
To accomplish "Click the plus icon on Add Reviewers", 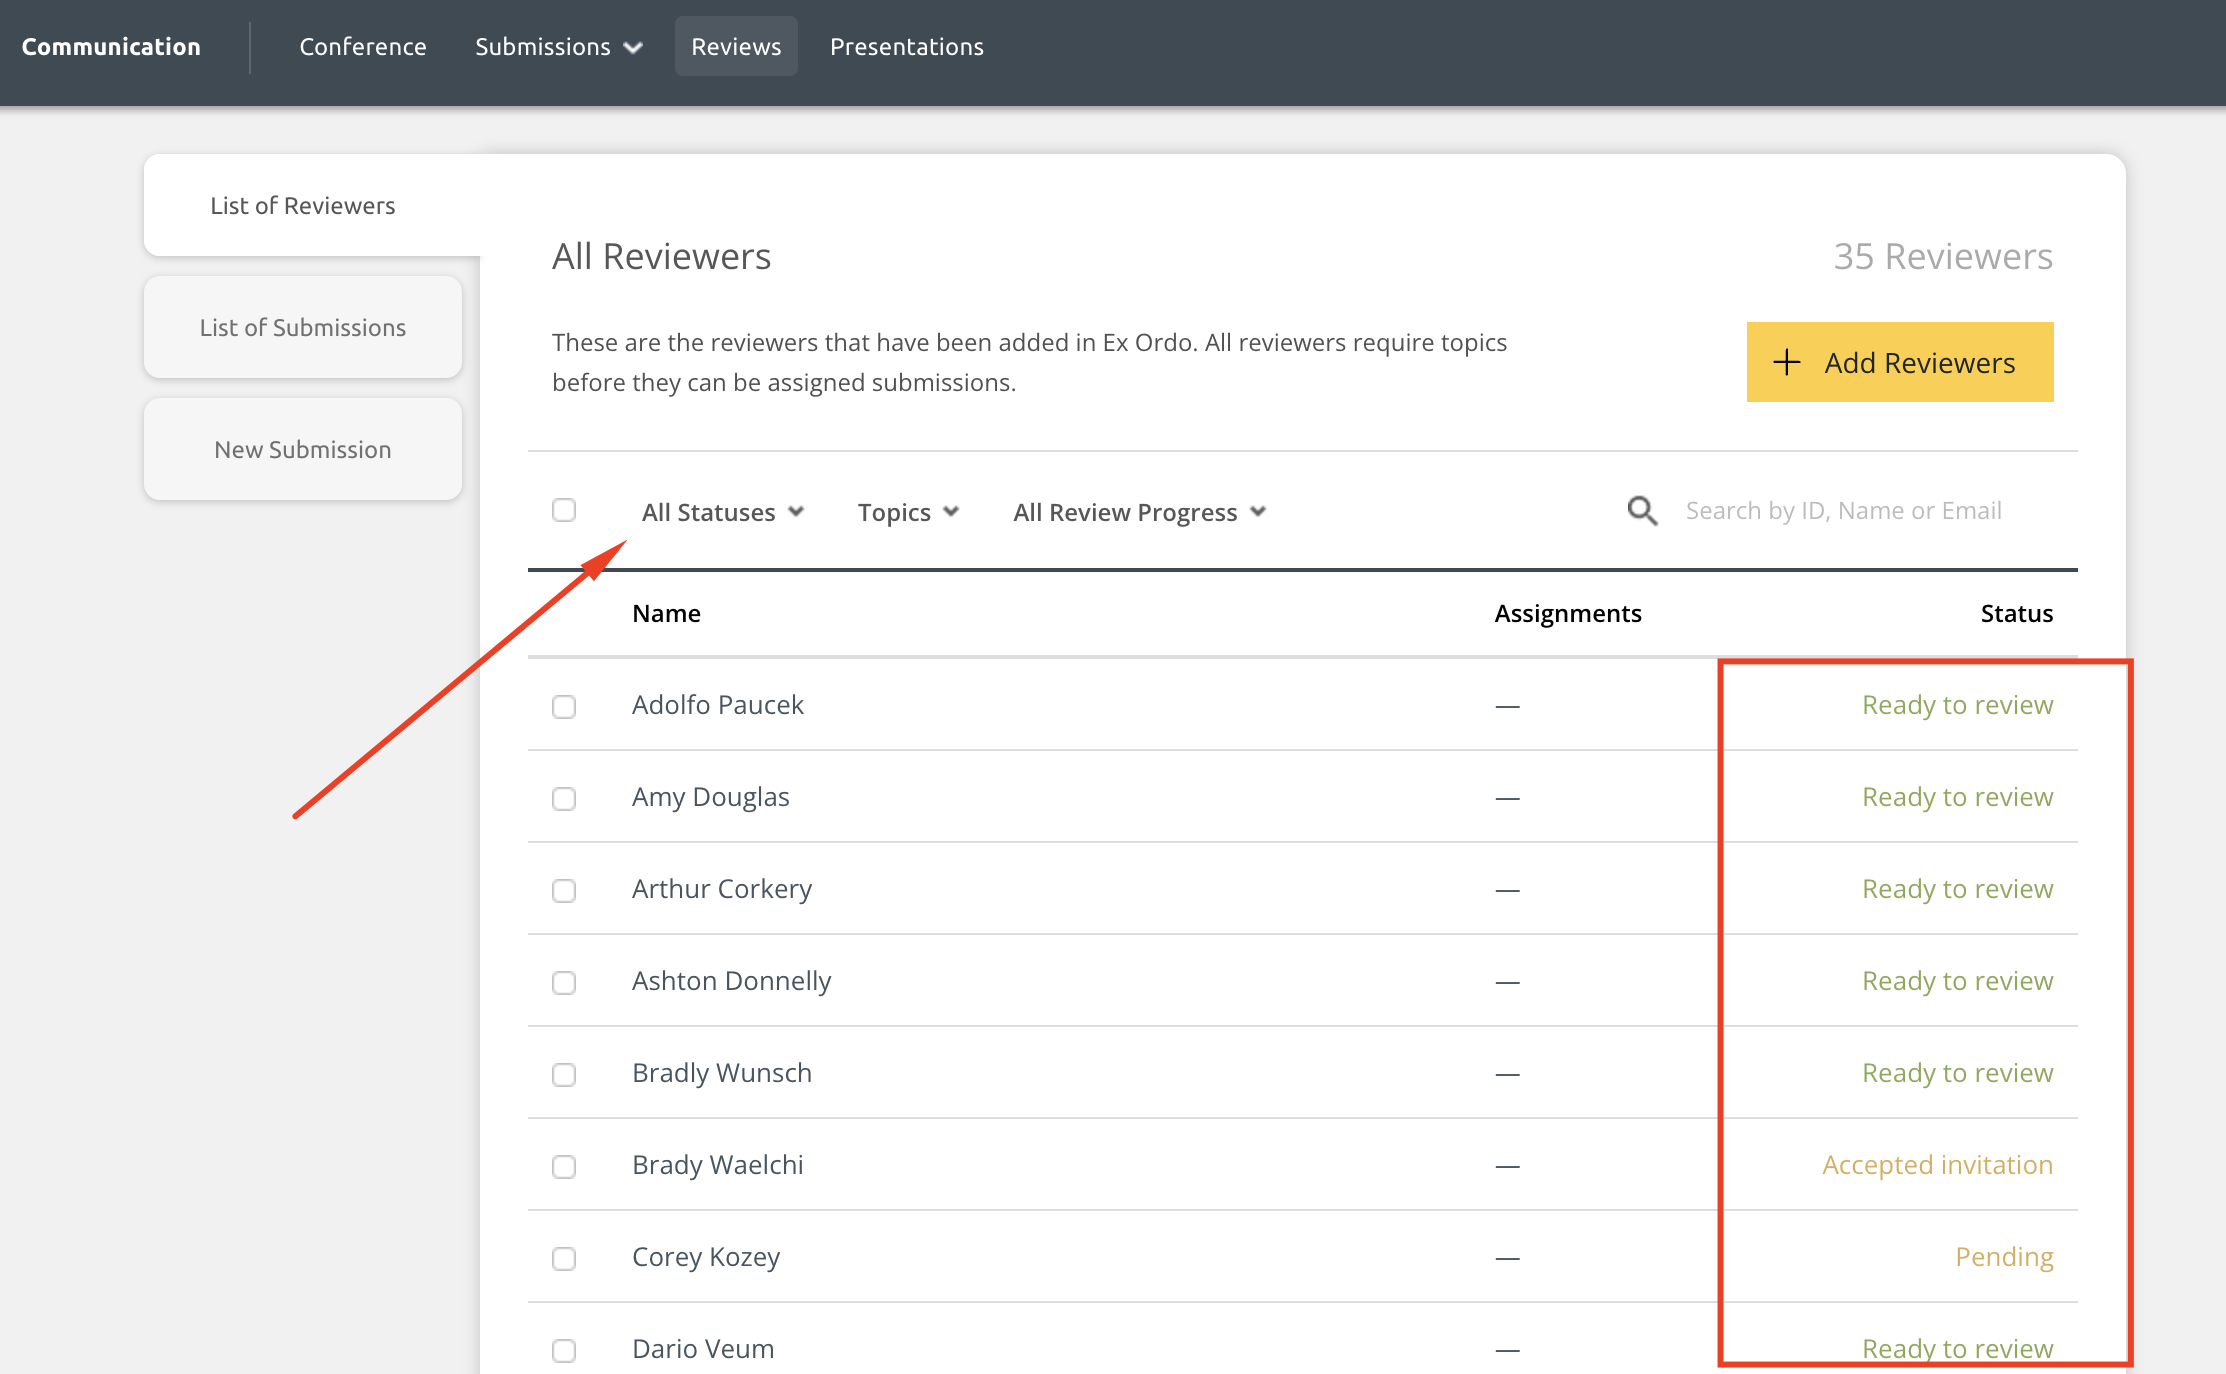I will (x=1786, y=362).
